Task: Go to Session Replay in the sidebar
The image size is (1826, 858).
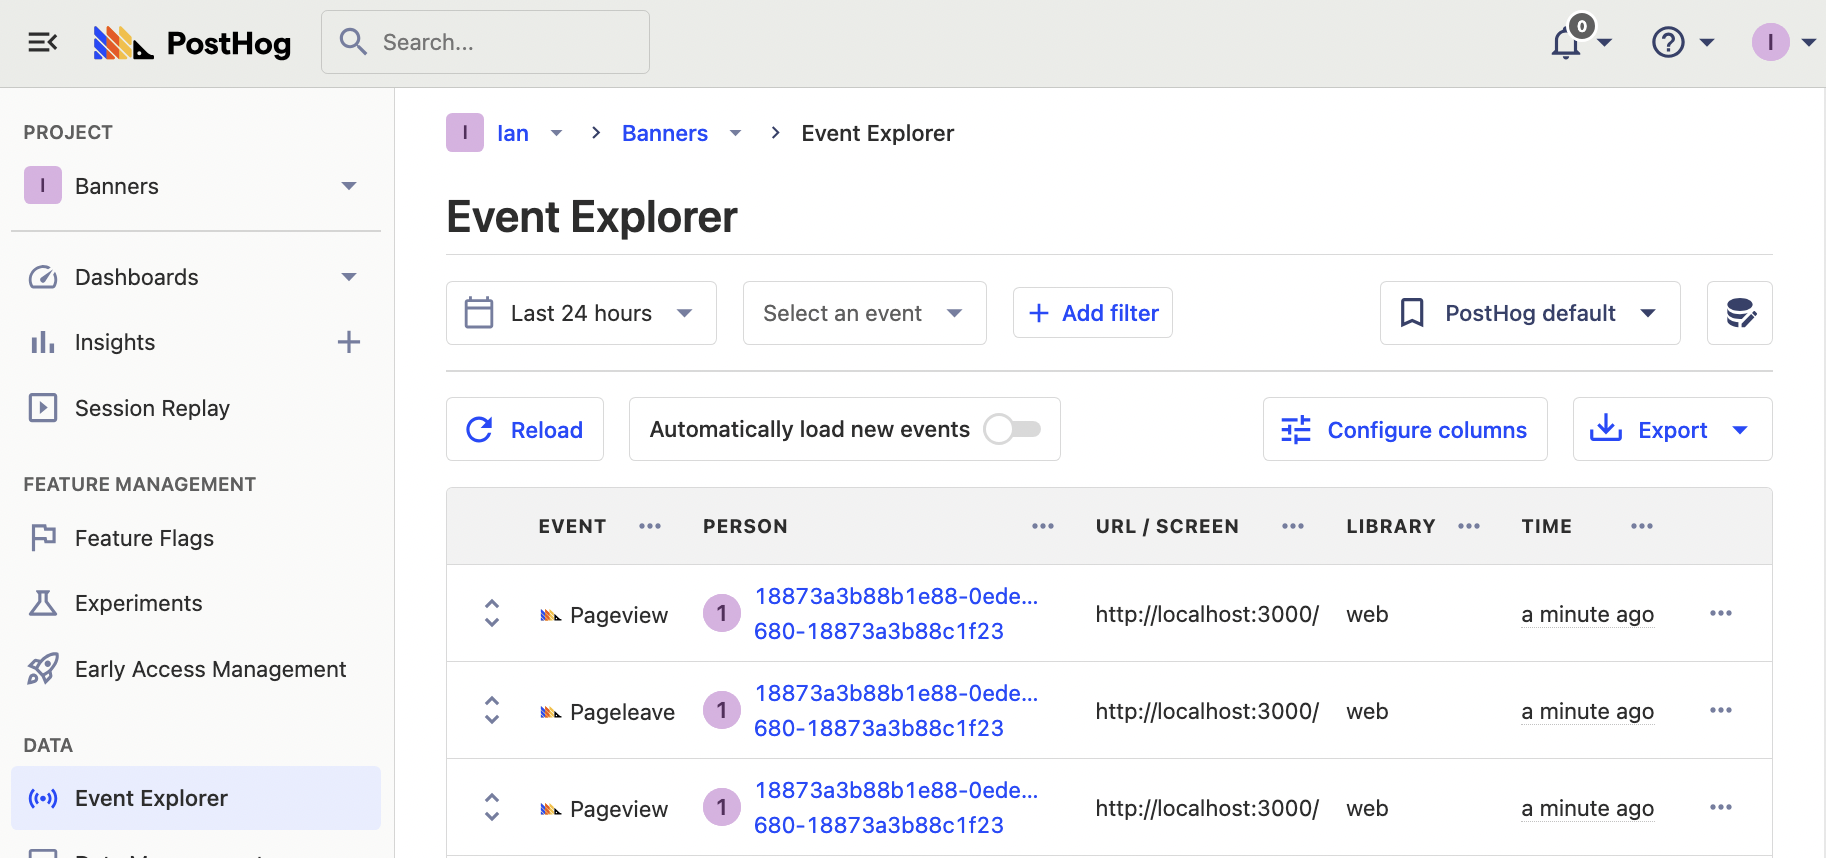Action: pyautogui.click(x=152, y=408)
